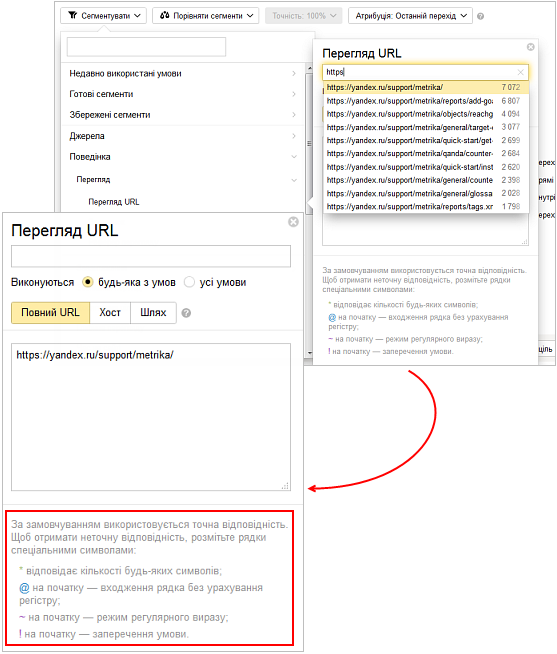Clear the https search field

(520, 72)
